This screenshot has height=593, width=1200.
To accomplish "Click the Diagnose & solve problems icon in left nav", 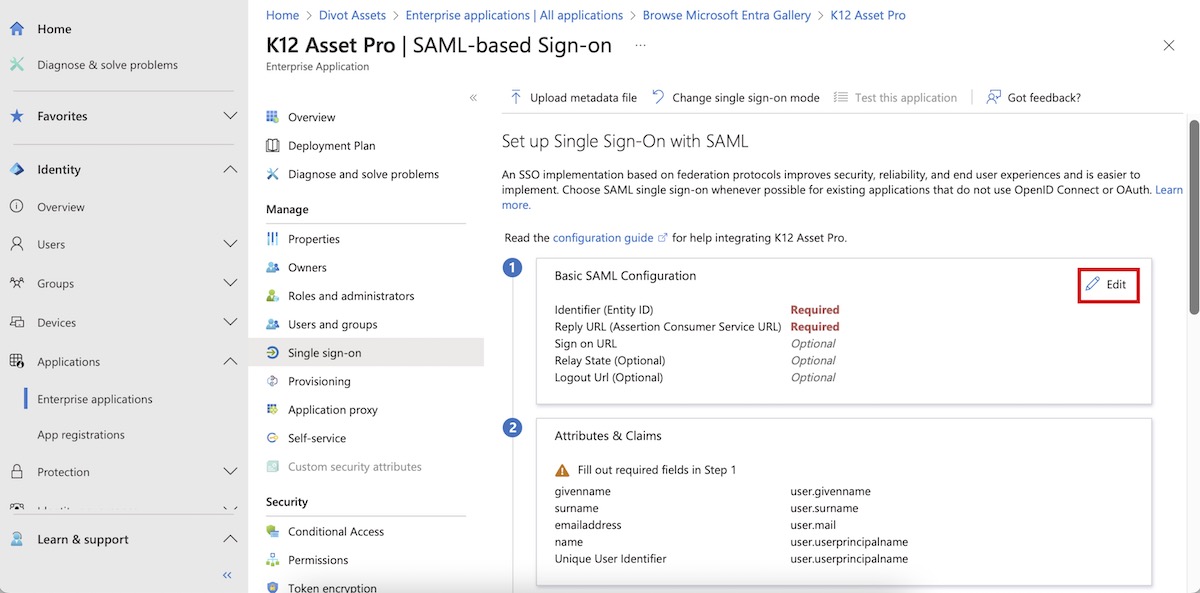I will pyautogui.click(x=17, y=65).
